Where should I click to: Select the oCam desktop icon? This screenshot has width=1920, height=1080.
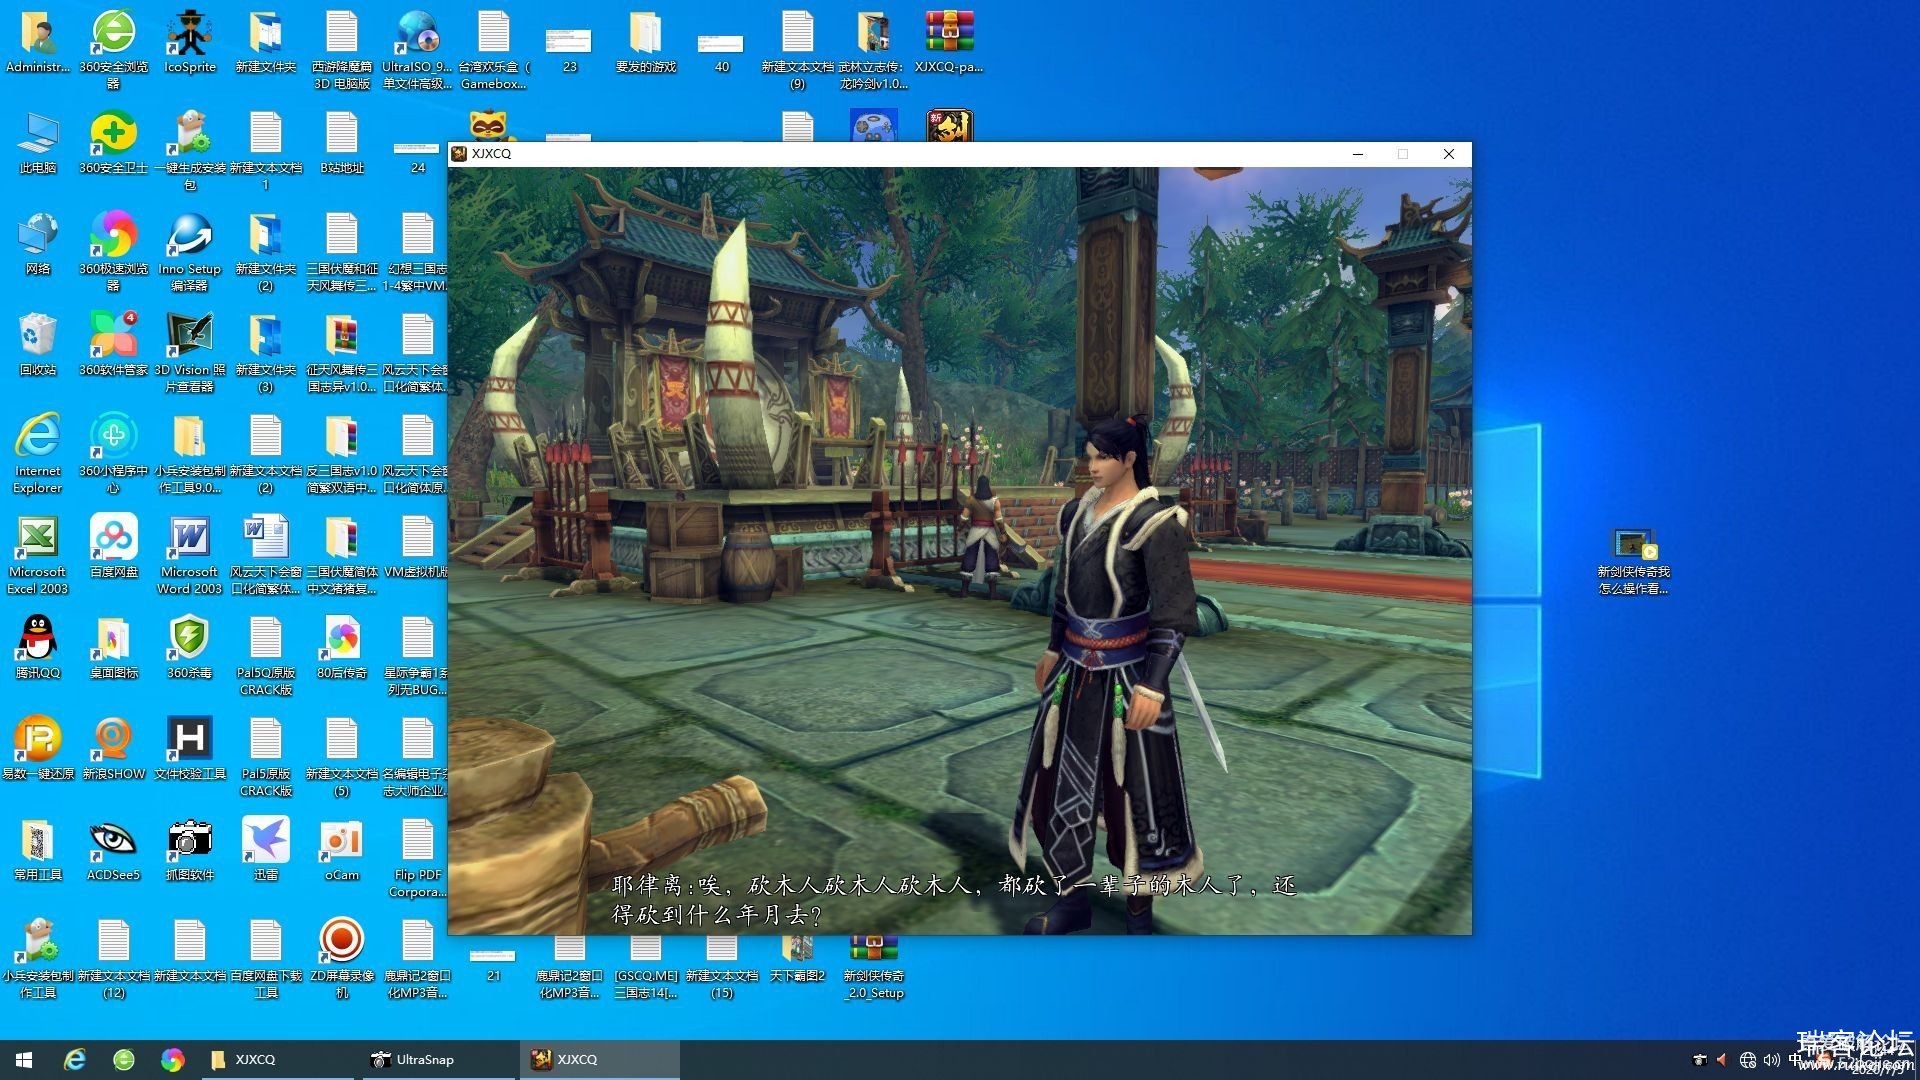click(x=342, y=850)
